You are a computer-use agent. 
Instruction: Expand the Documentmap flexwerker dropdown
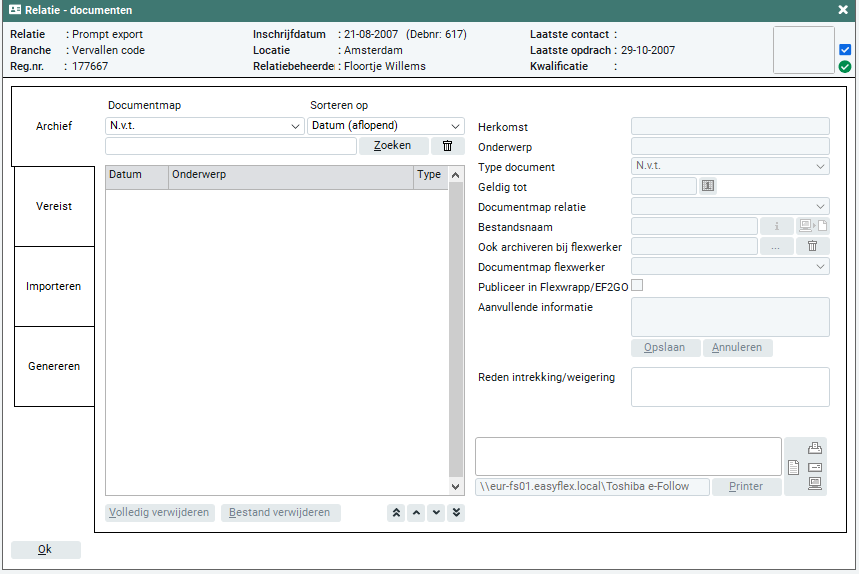730,267
